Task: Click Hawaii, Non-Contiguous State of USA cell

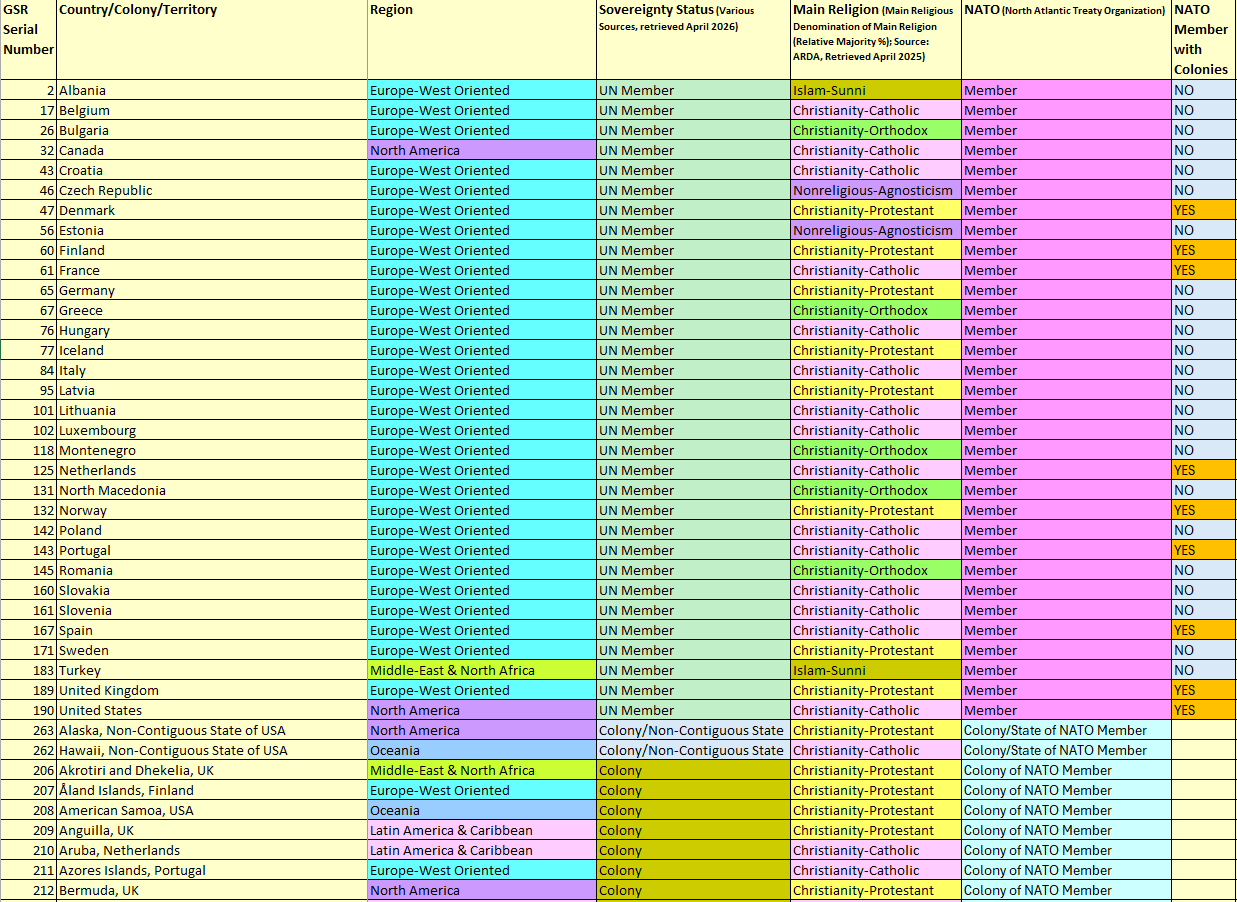Action: pos(212,750)
